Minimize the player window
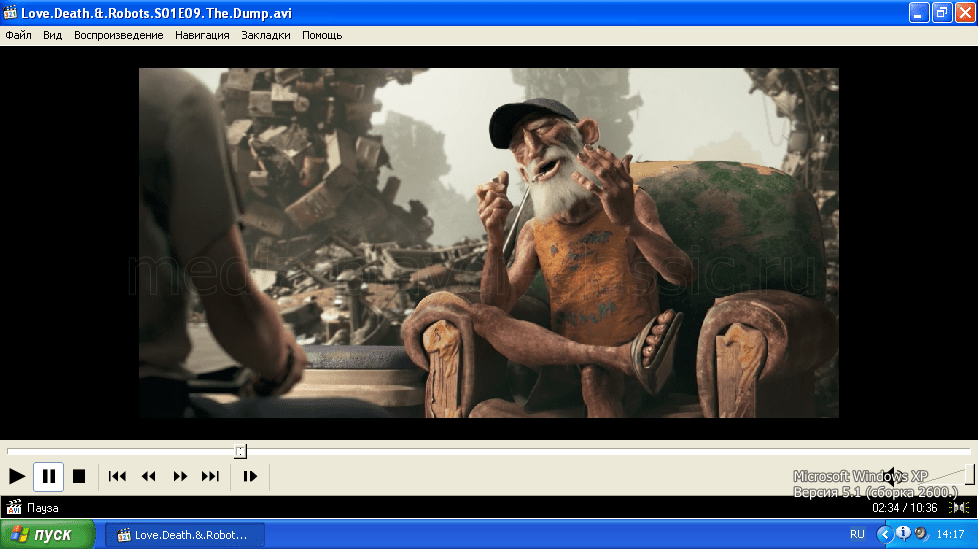Screen dimensions: 978x549 [919, 12]
